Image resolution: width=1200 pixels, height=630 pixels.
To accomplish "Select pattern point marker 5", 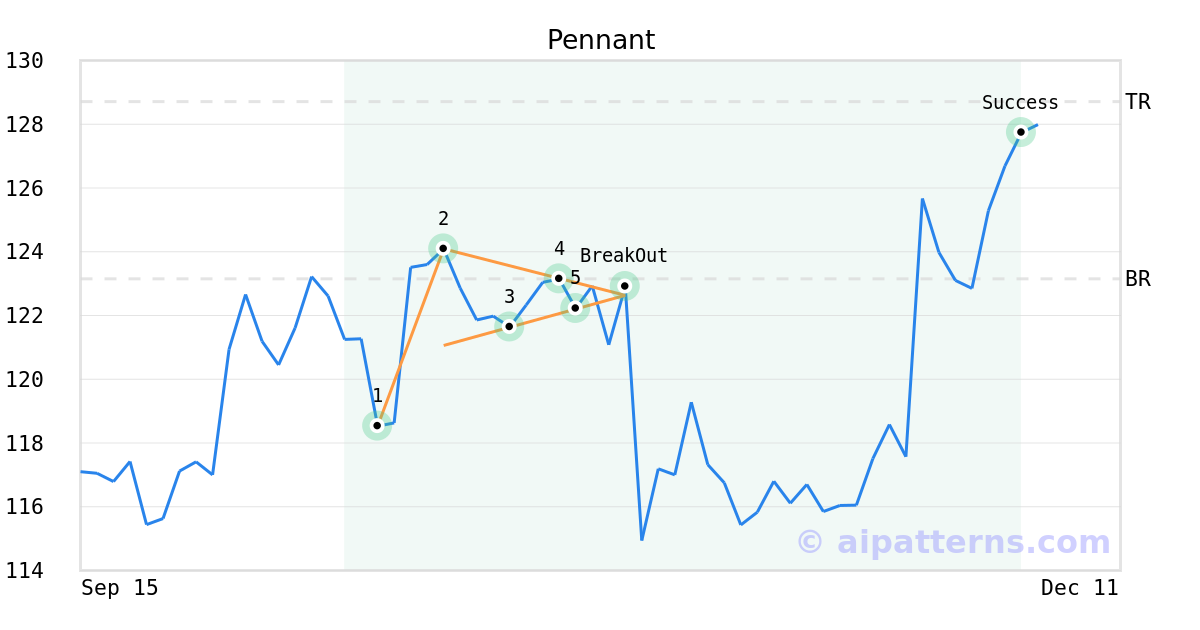I will point(575,307).
